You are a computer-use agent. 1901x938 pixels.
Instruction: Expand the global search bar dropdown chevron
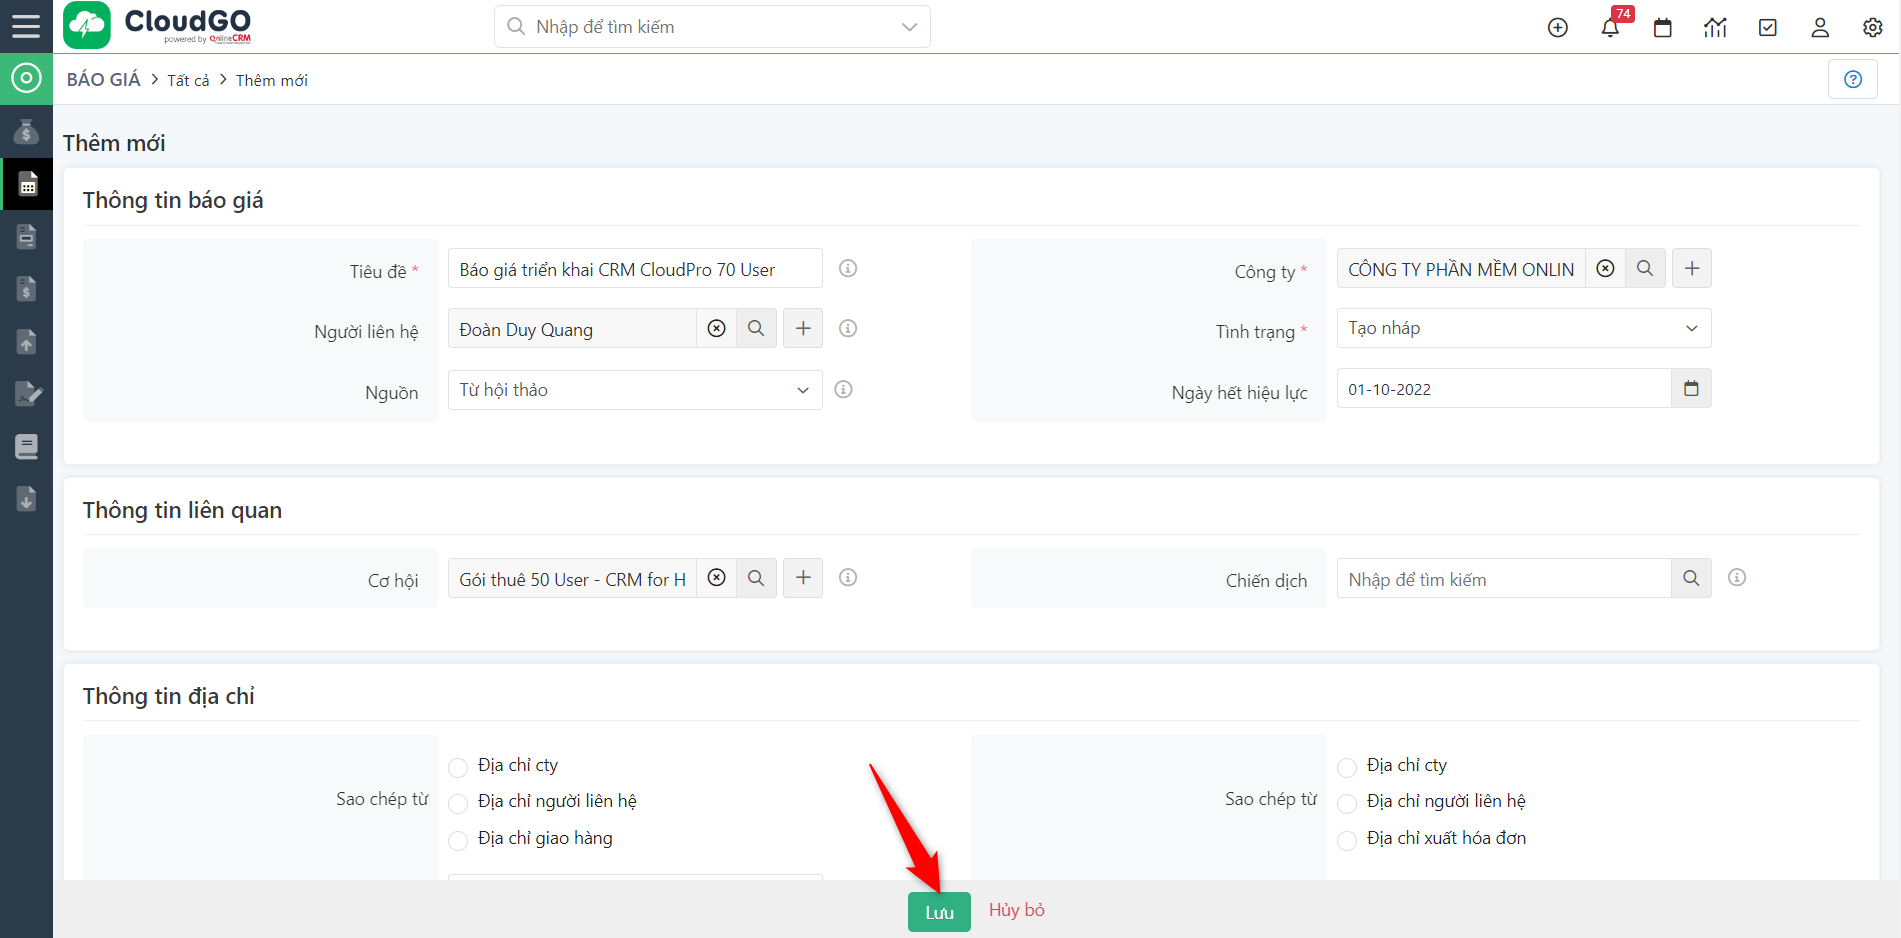pos(909,27)
